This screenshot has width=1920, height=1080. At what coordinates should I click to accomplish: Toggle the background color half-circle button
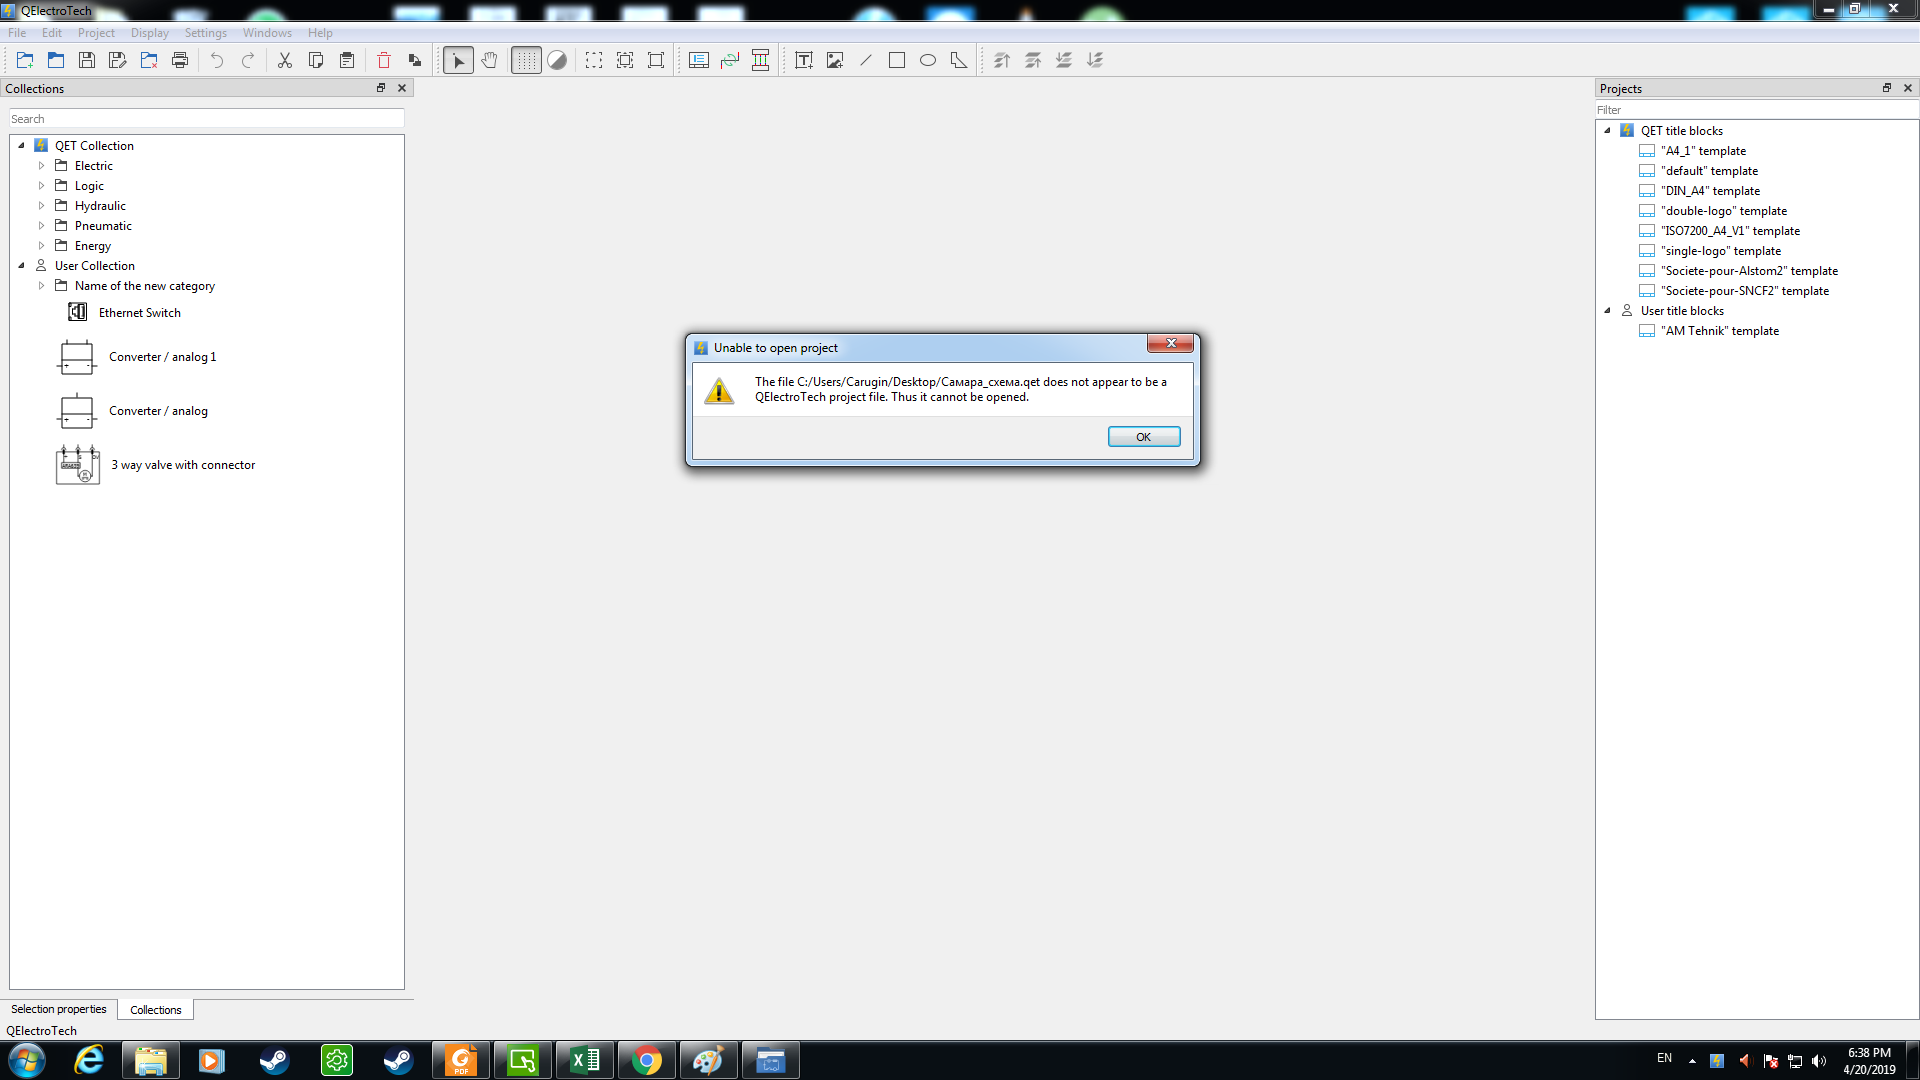tap(557, 60)
